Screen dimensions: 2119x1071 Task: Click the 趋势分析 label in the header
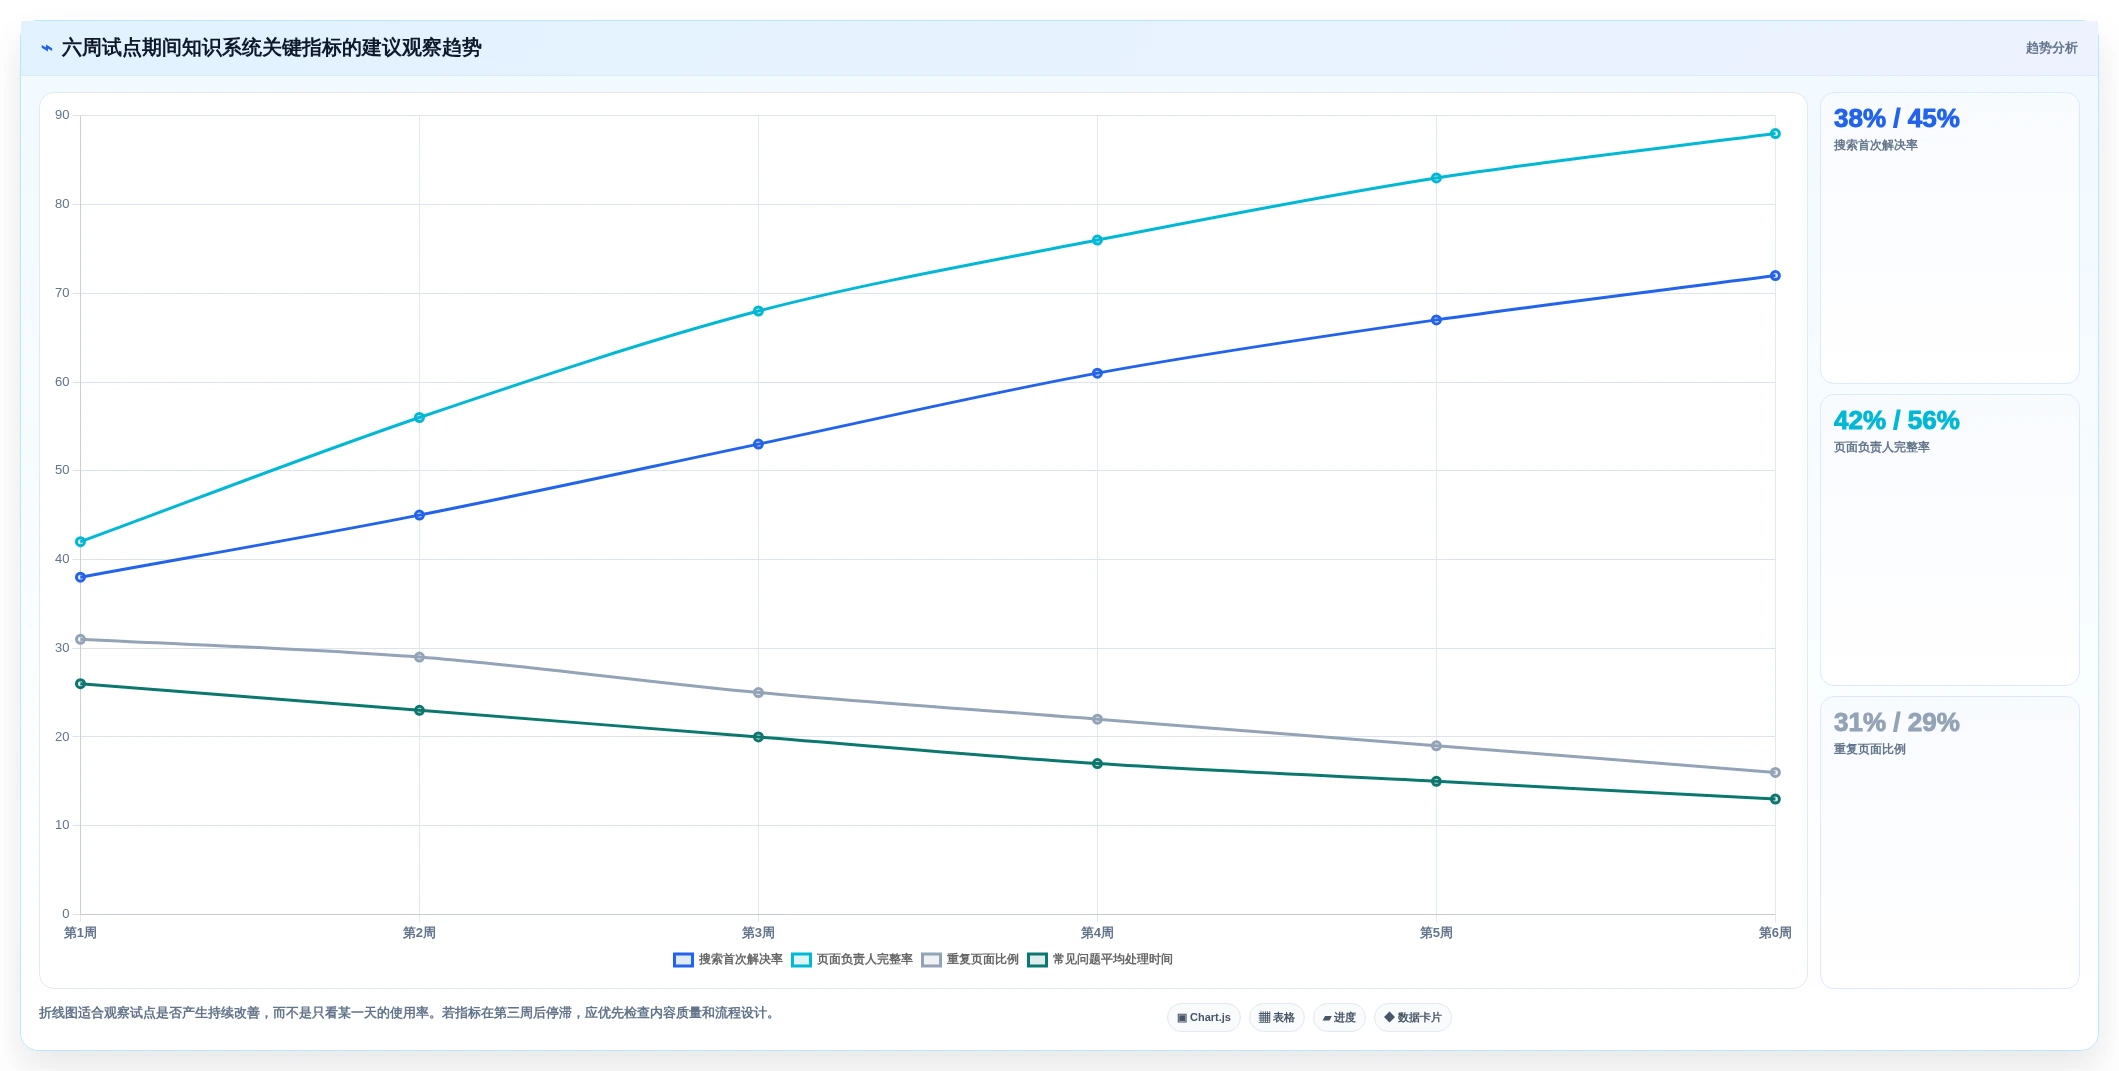point(2051,48)
